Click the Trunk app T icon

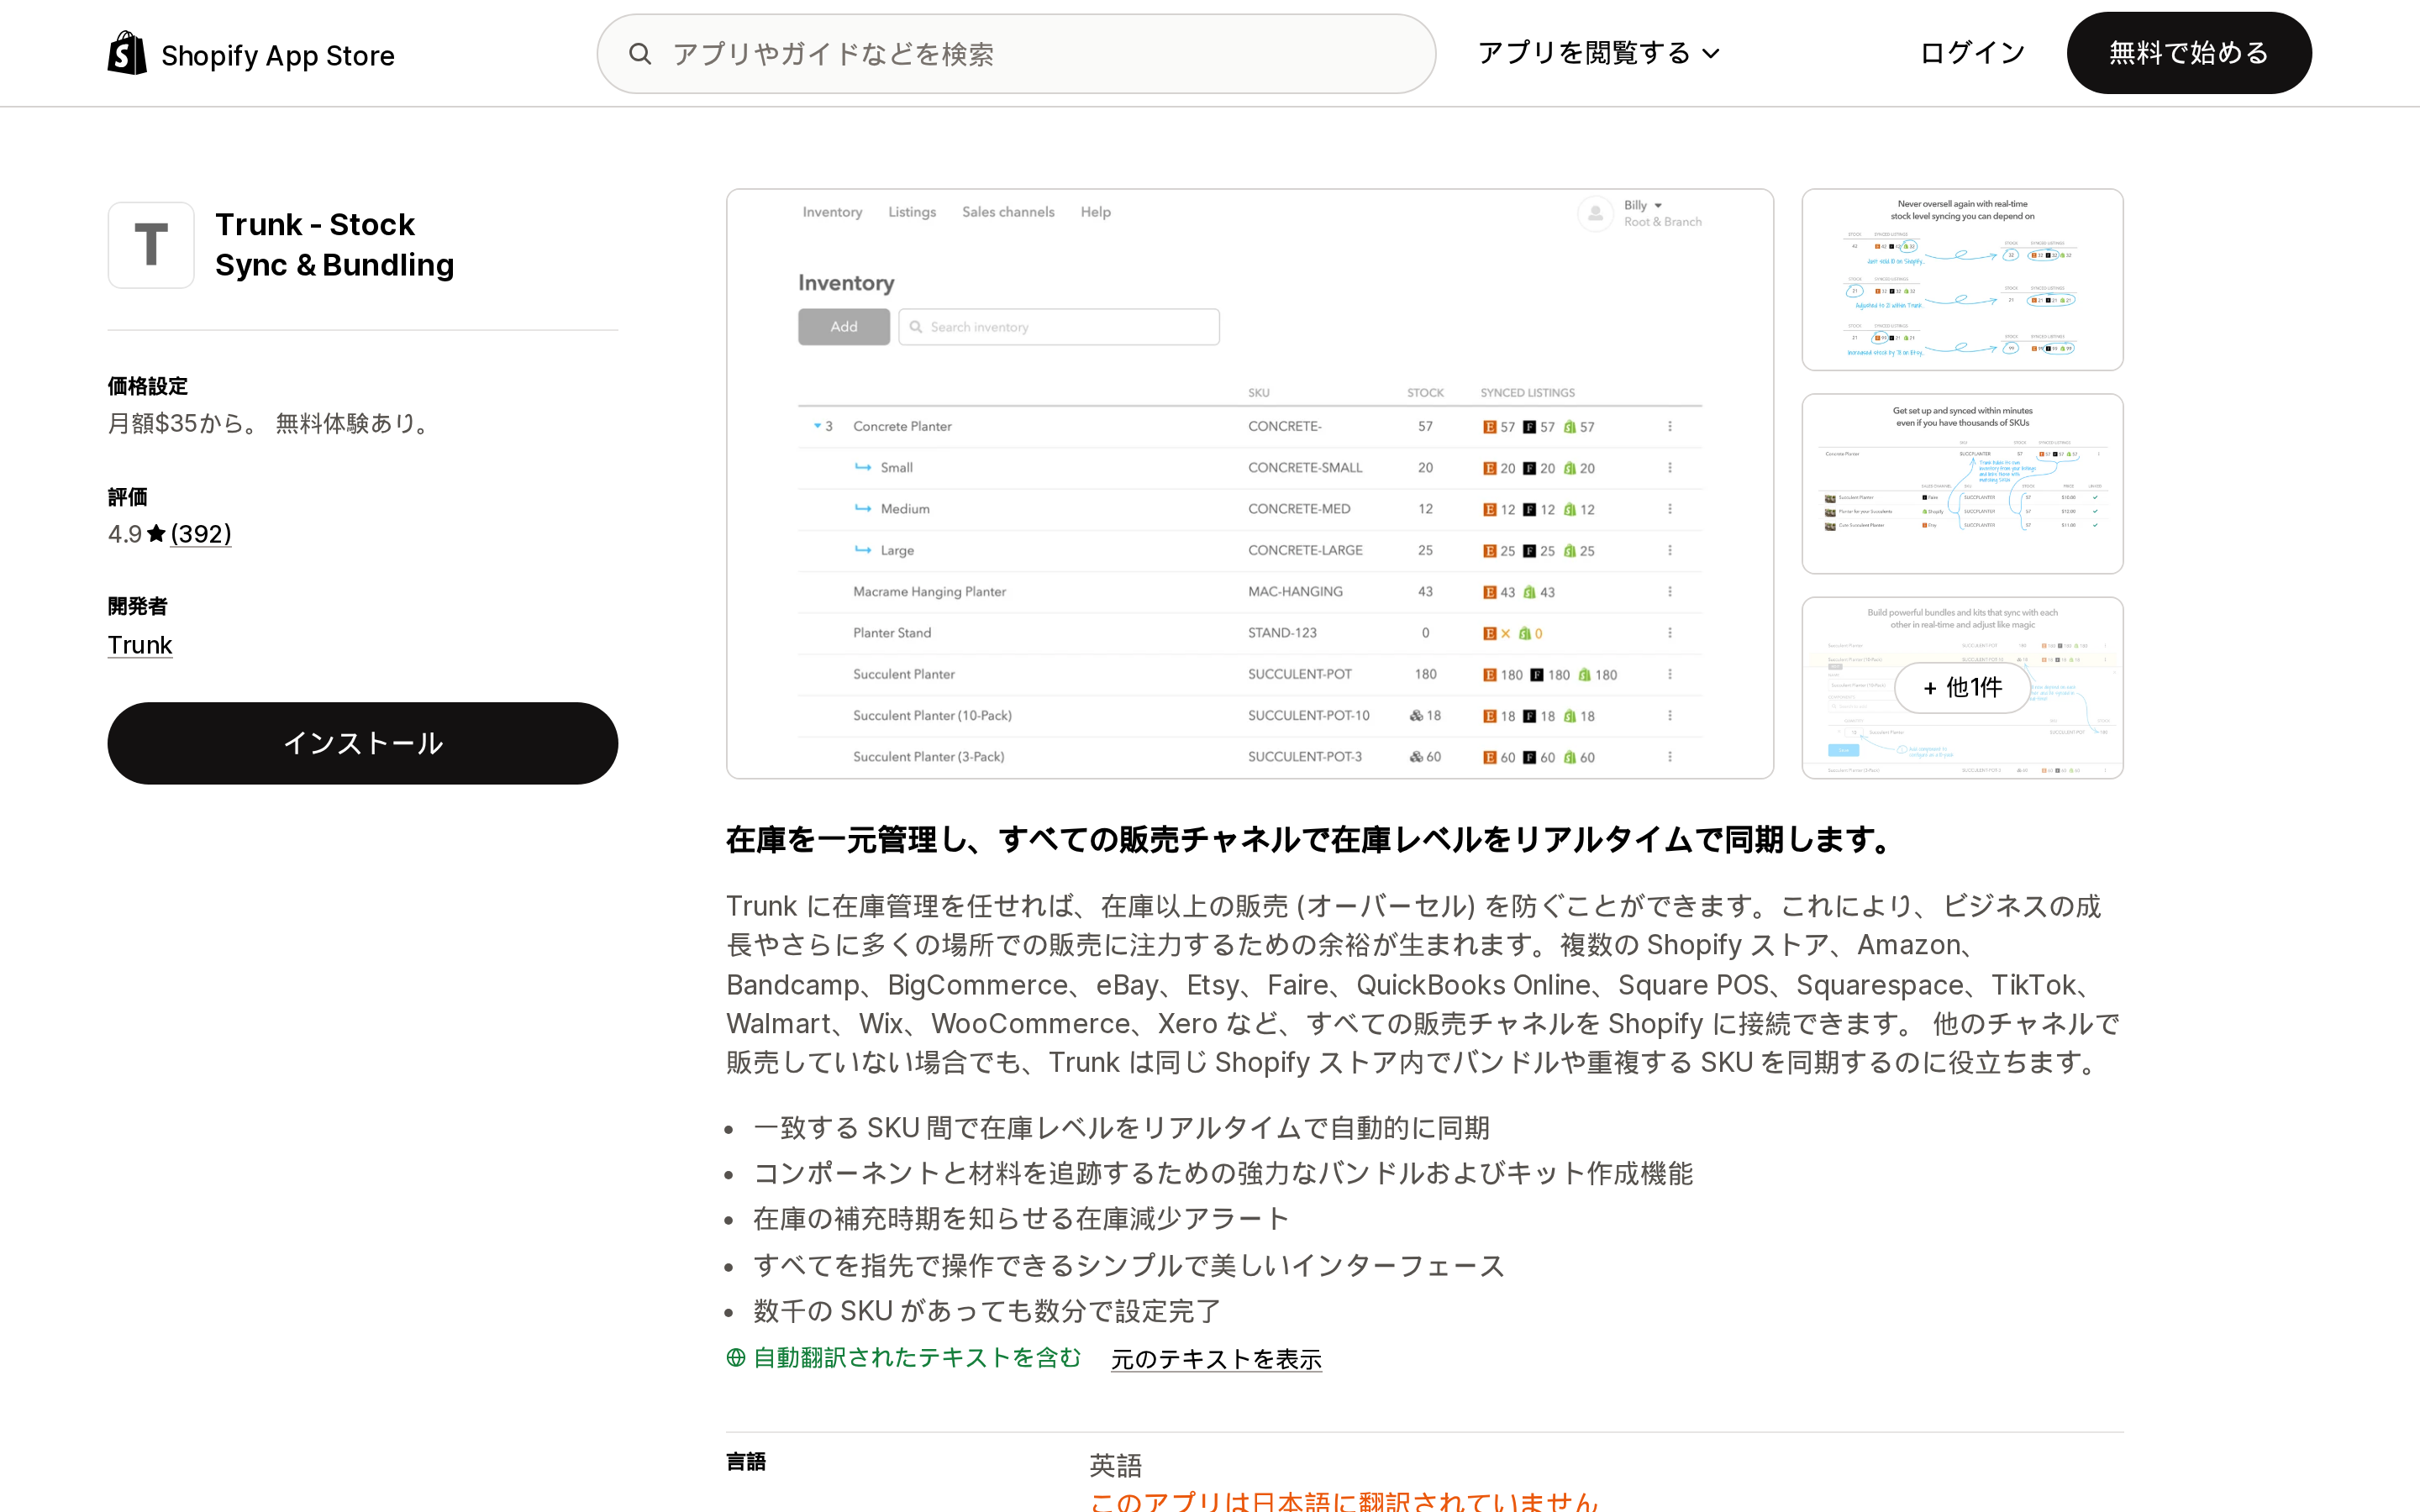(x=151, y=245)
